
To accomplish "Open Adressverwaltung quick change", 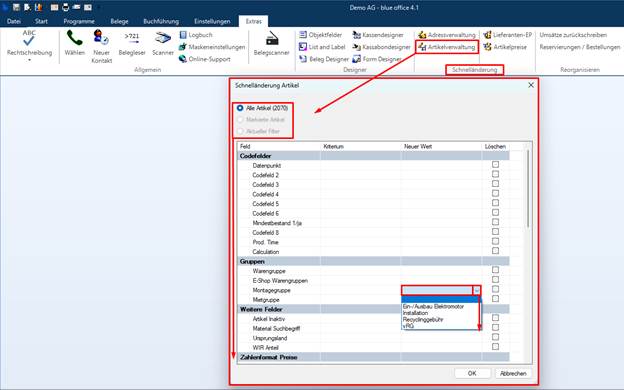I will tap(447, 35).
